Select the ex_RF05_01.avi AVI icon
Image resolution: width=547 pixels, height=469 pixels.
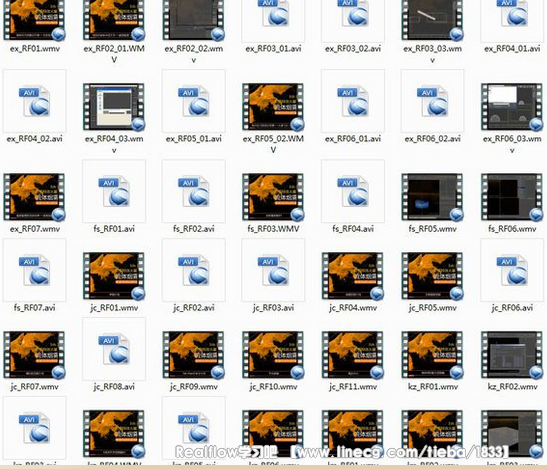tap(194, 101)
